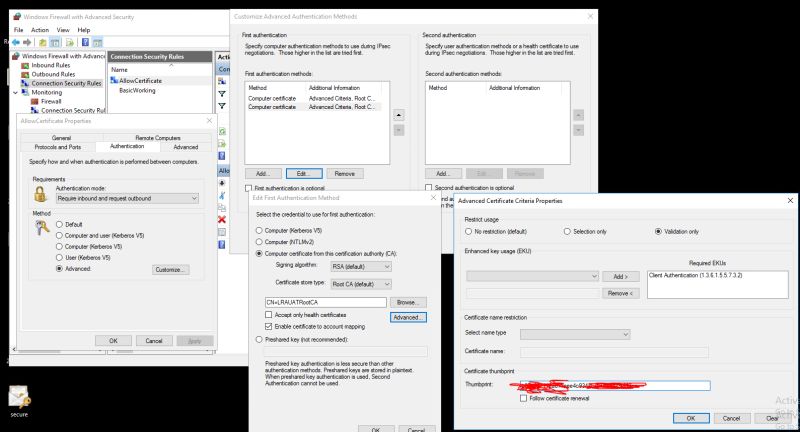This screenshot has width=800, height=432.
Task: Select 'No restriction (default)' radio button
Action: [468, 232]
